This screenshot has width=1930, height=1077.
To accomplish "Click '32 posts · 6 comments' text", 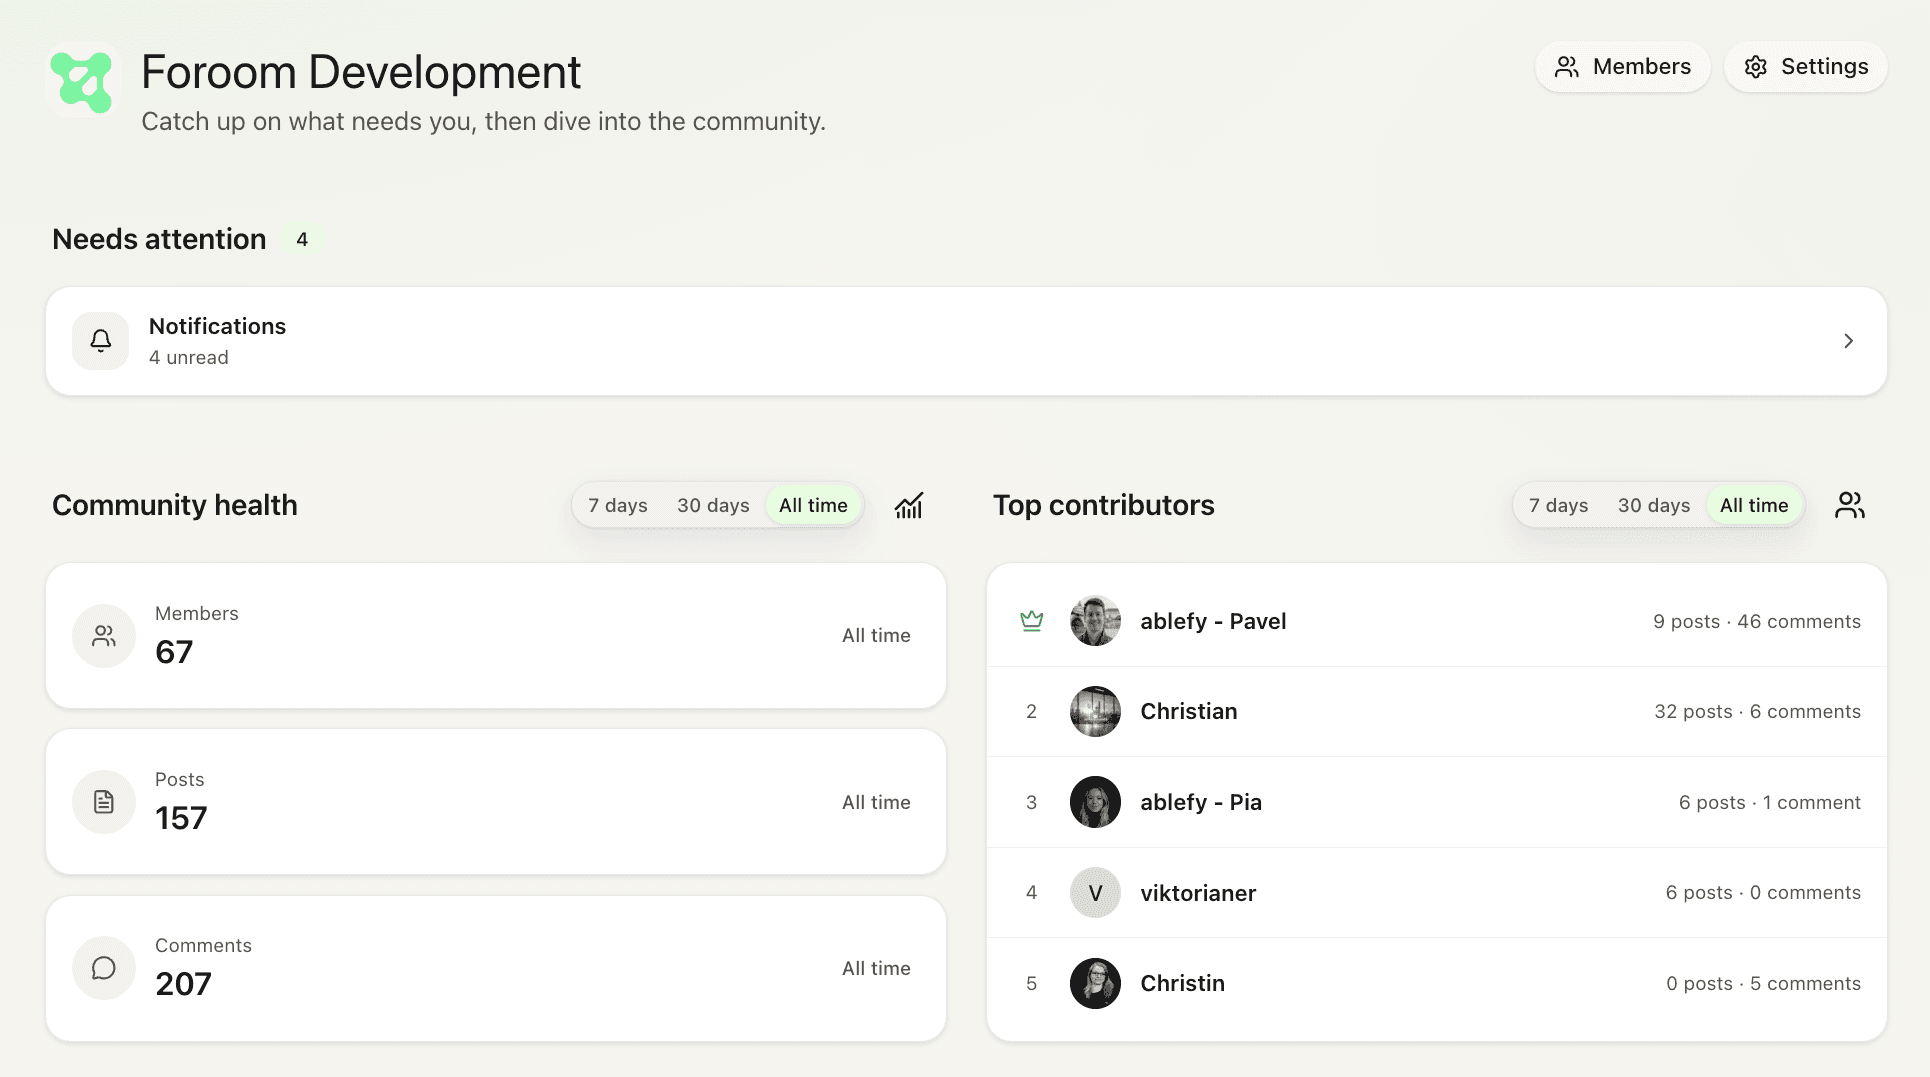I will tap(1757, 711).
